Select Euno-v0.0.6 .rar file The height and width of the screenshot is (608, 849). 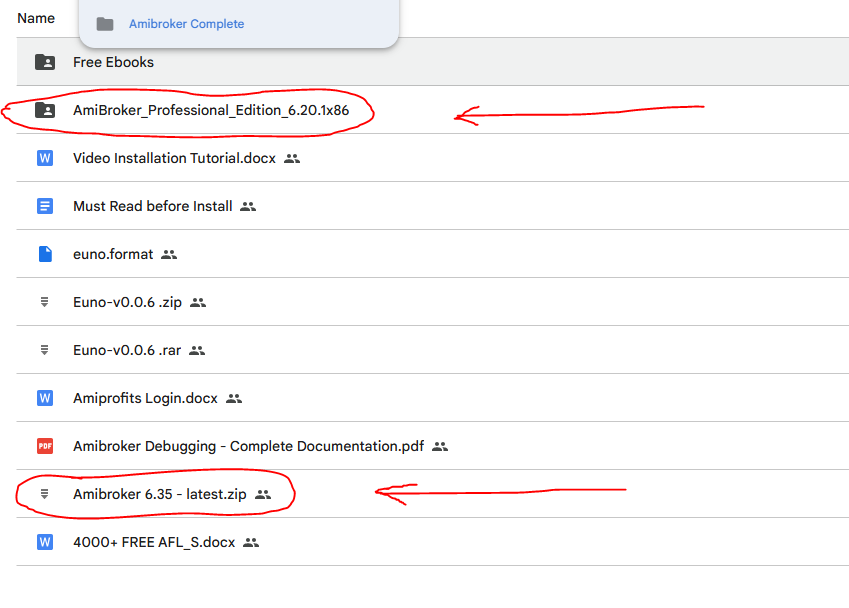click(x=127, y=350)
